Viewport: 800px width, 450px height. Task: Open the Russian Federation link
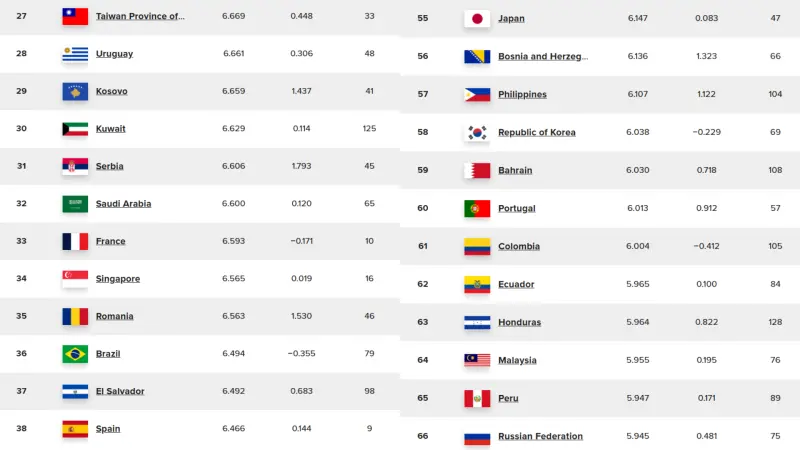click(540, 436)
